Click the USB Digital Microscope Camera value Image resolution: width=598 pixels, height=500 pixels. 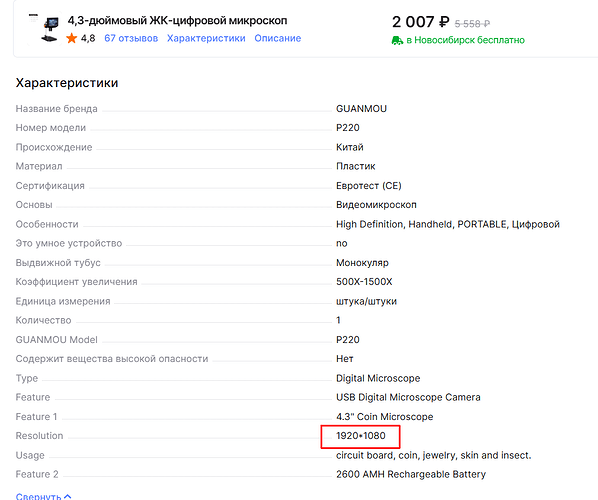coord(408,397)
